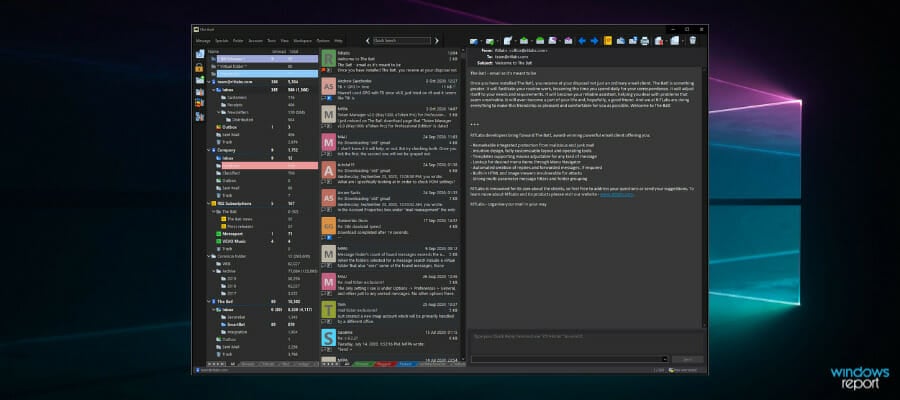This screenshot has width=900, height=400.
Task: Open the Help menu
Action: (x=339, y=41)
